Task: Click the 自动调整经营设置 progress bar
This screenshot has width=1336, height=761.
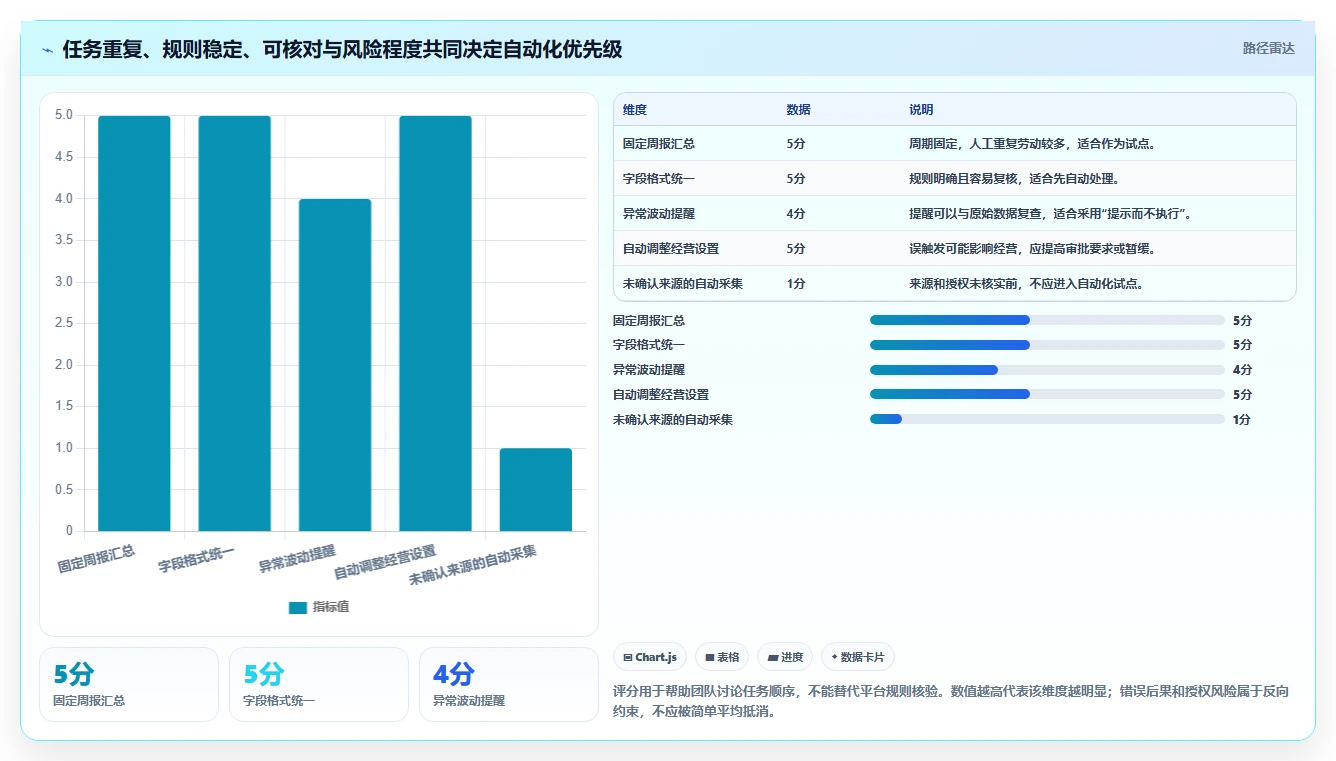Action: coord(1047,394)
